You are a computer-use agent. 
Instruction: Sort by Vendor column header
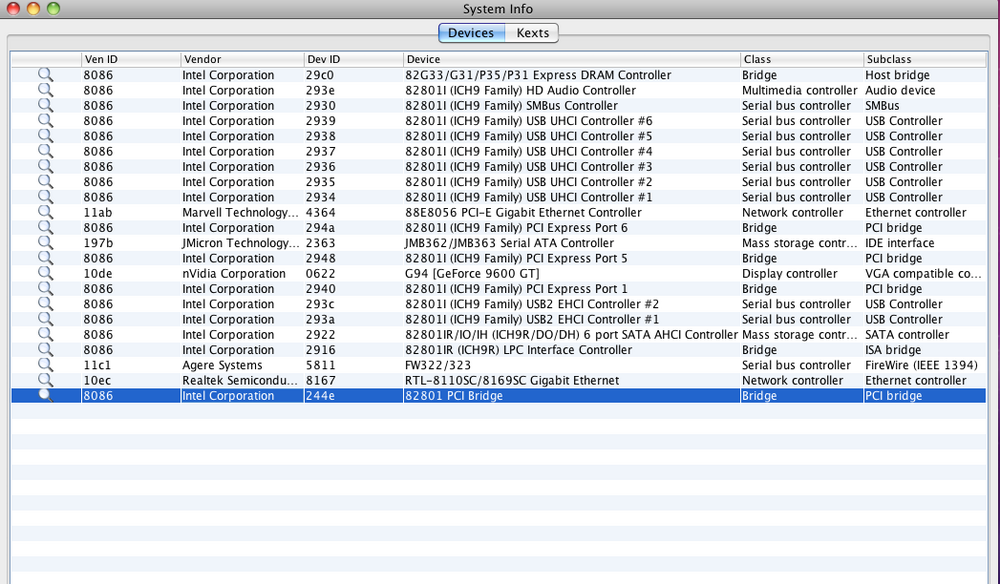coord(241,60)
